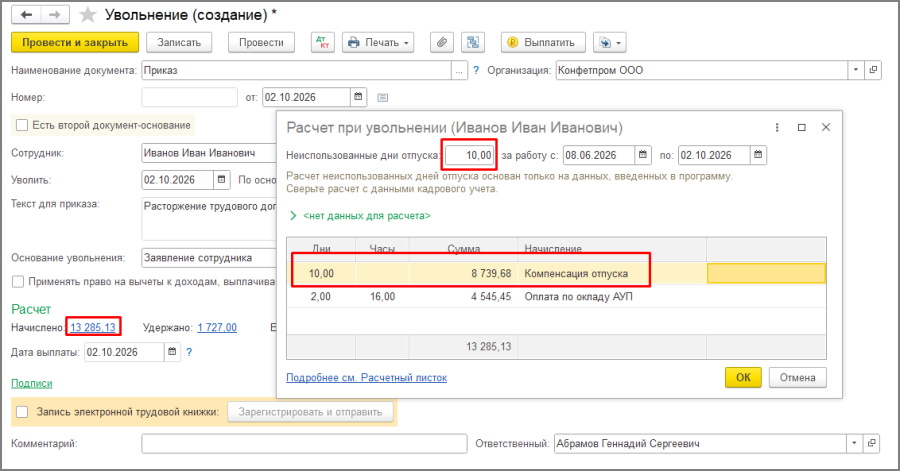
Task: Toggle 'Есть второй документ-основание' checkbox
Action: point(22,125)
